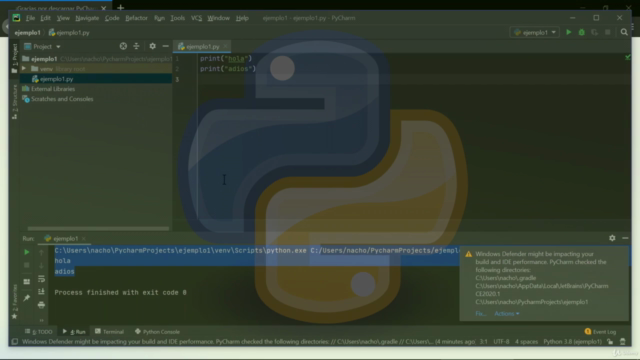Viewport: 640px width, 360px height.
Task: Rerun ejemplo1 in the Run panel
Action: tap(27, 252)
